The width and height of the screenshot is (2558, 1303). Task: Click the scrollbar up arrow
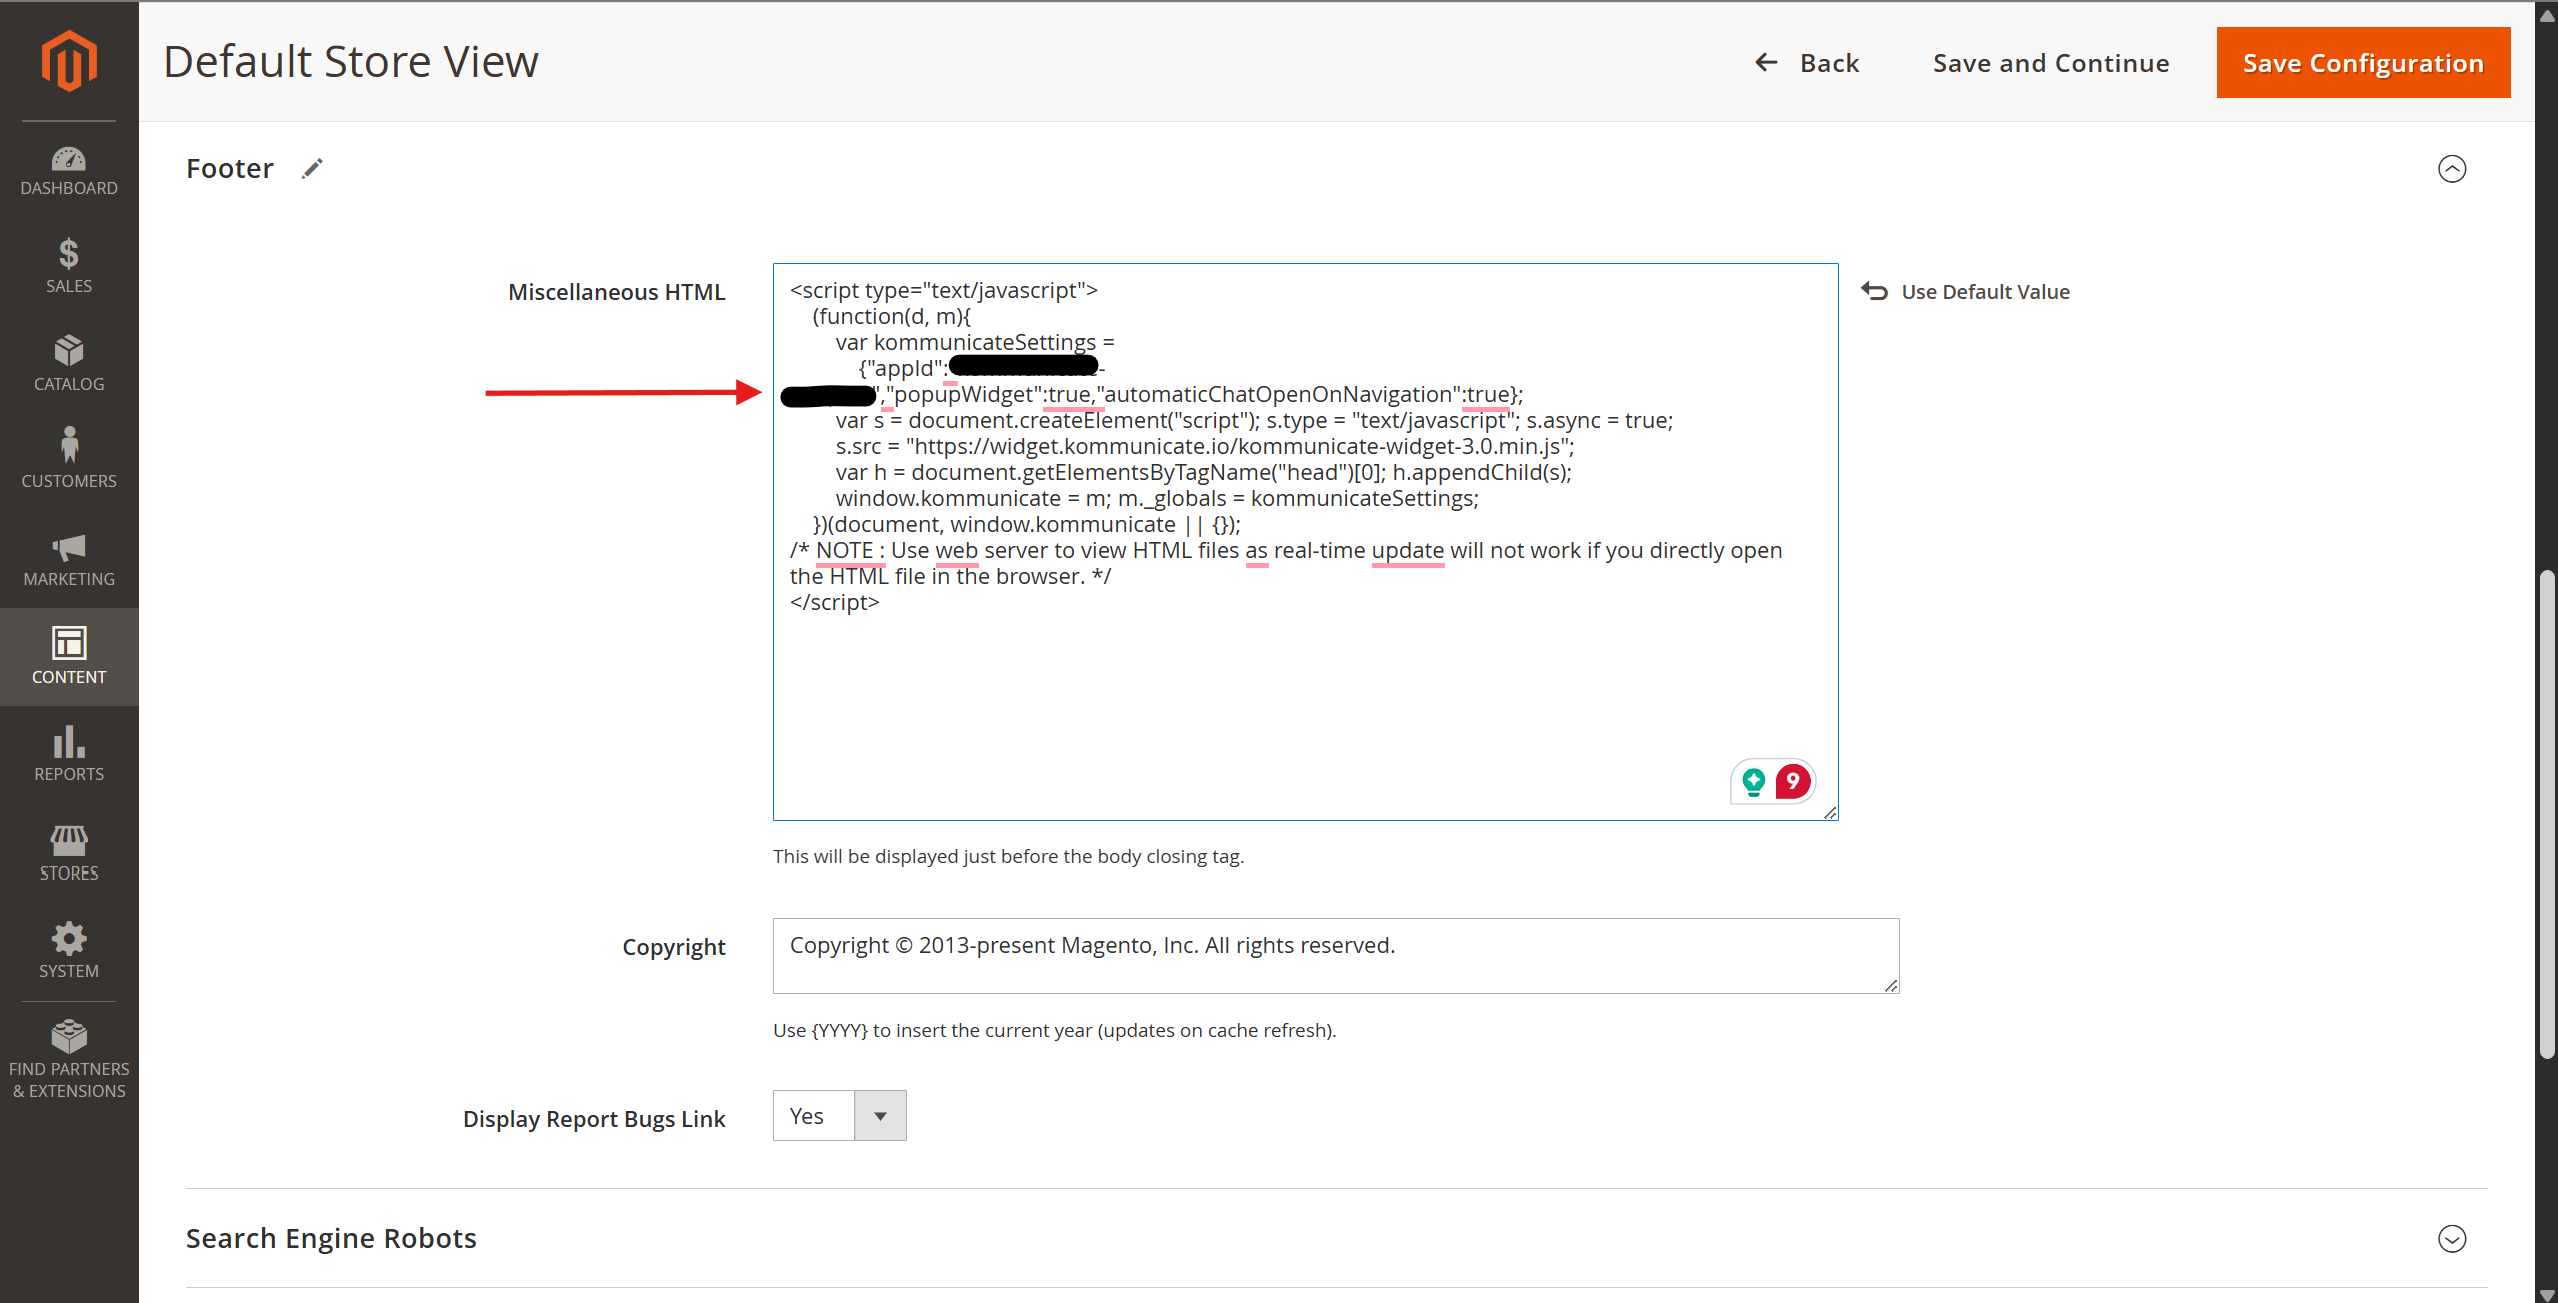click(x=2547, y=14)
